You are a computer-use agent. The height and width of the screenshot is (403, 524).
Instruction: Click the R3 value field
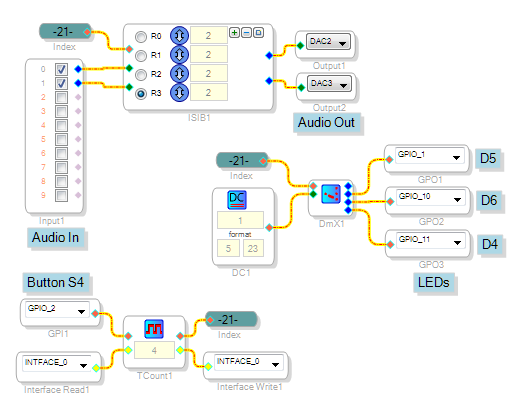click(x=209, y=92)
